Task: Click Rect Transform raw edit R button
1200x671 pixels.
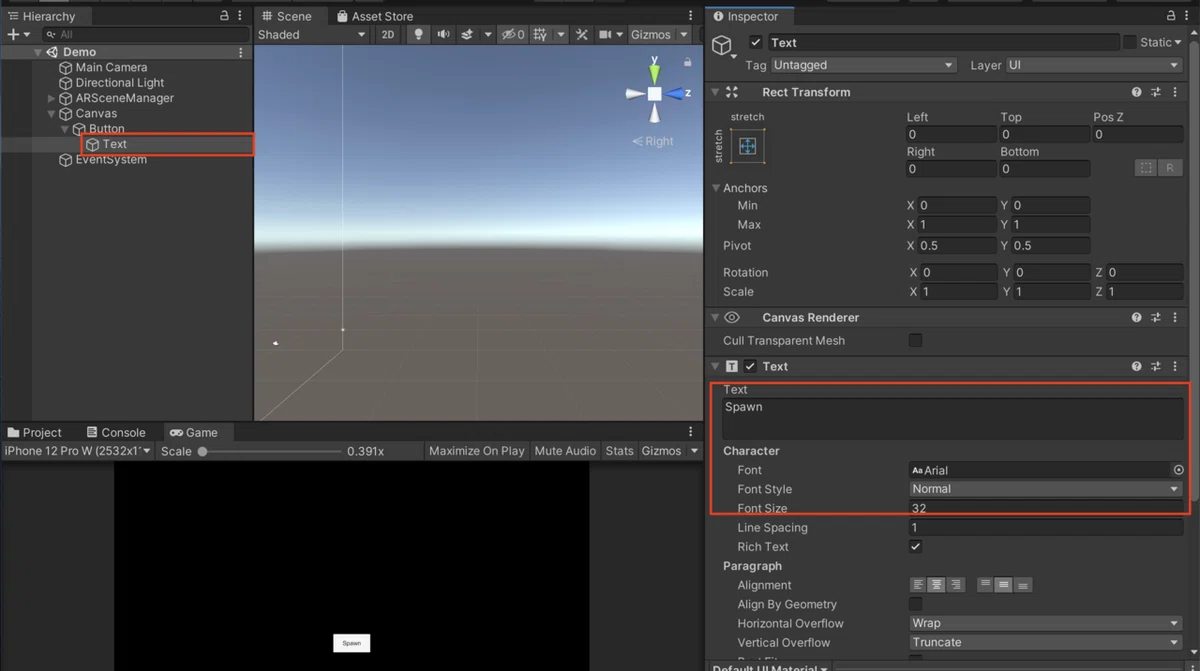Action: 1170,168
